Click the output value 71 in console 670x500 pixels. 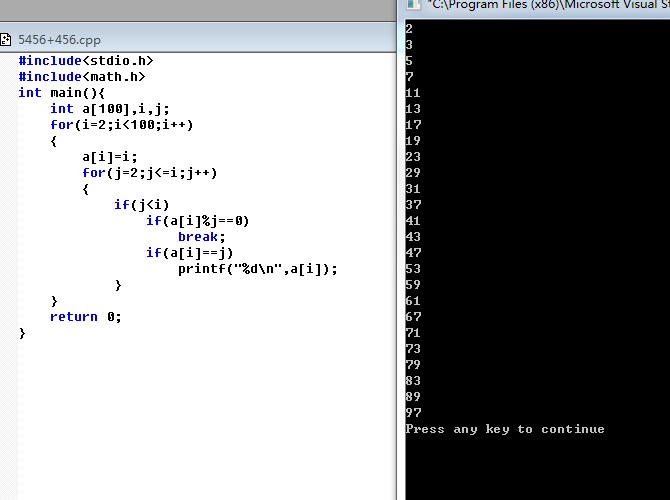(413, 332)
